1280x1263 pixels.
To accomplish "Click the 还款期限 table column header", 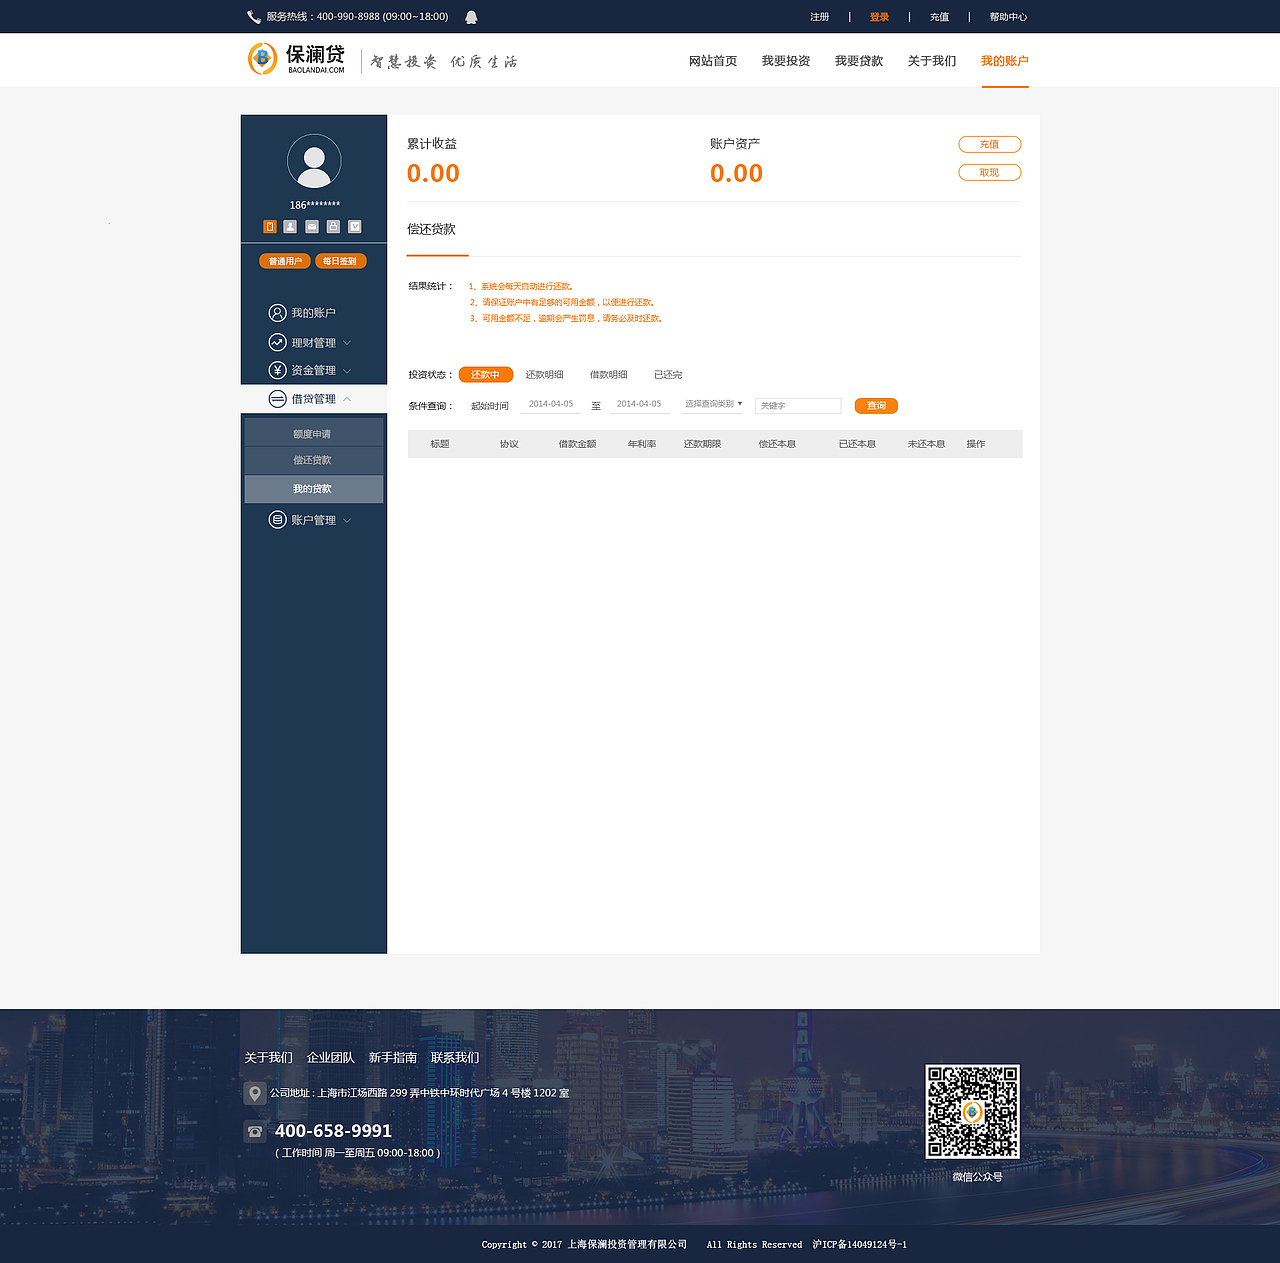I will (702, 444).
